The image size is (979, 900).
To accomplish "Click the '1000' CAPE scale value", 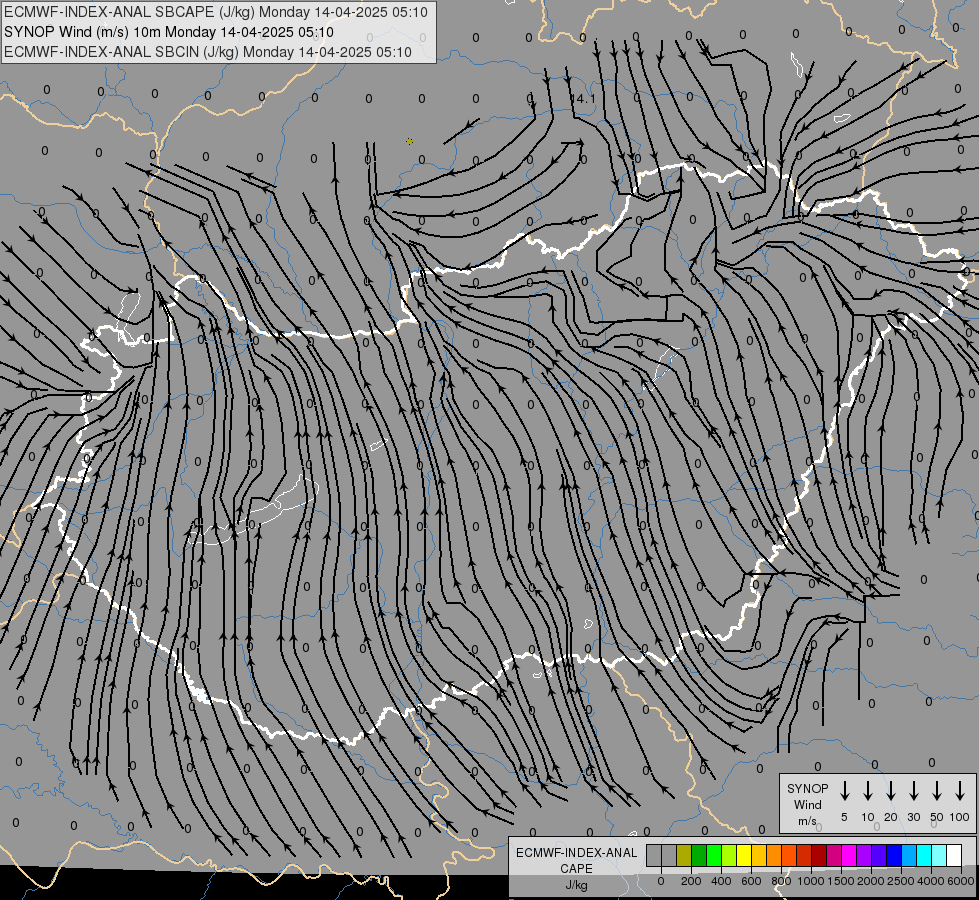I will click(x=810, y=881).
